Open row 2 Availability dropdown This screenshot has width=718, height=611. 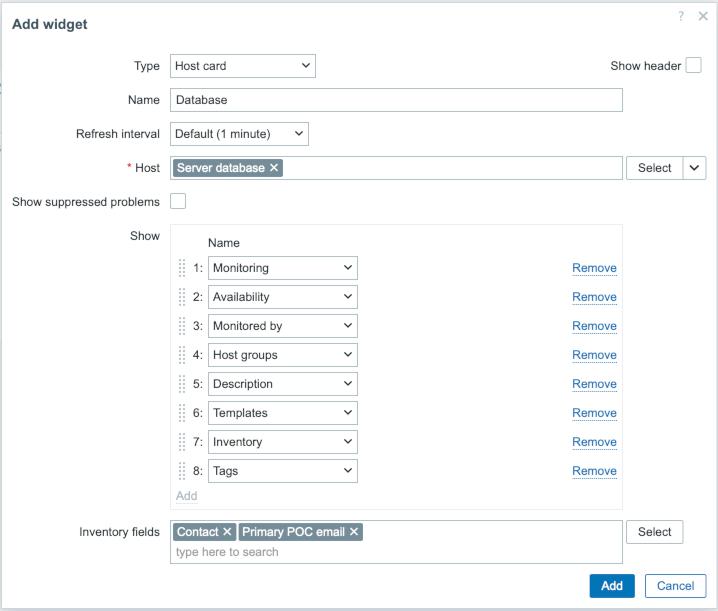coord(283,297)
